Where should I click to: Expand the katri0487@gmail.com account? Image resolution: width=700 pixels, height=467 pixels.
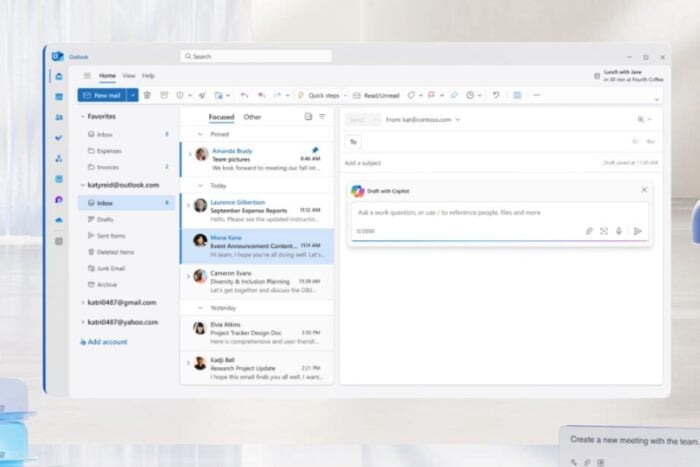pos(83,302)
